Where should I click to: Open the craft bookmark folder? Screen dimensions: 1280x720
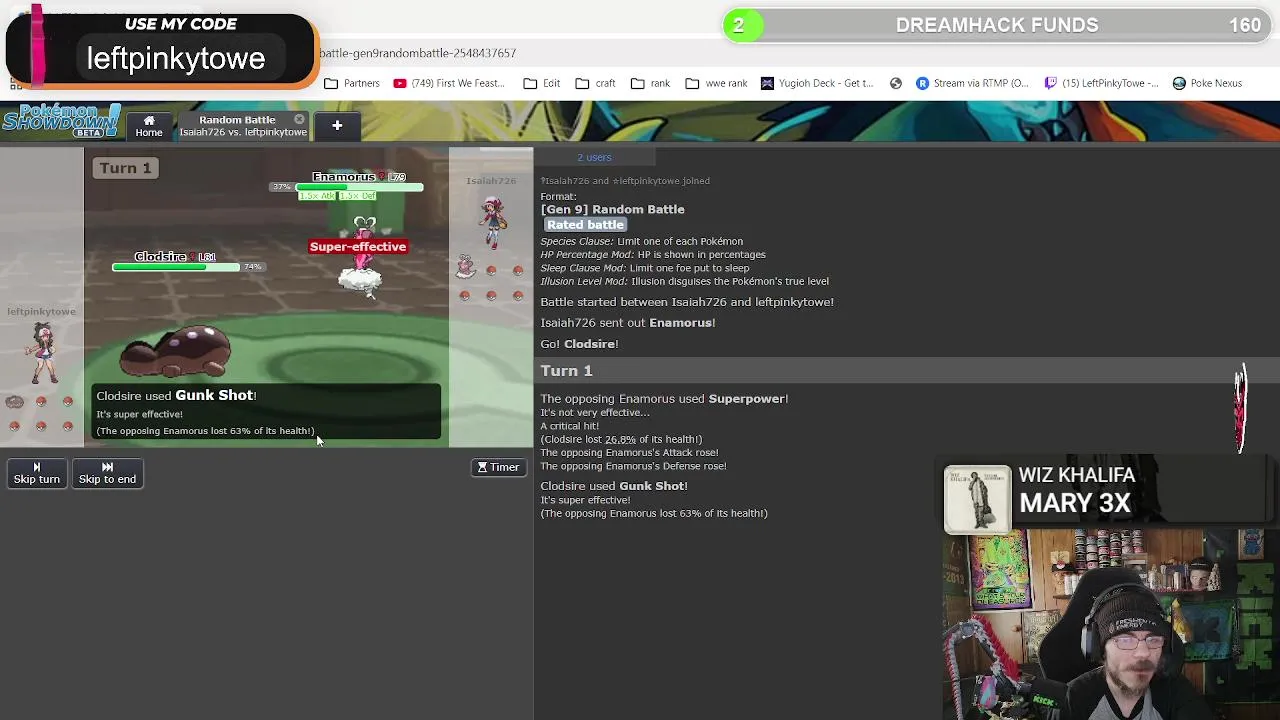click(595, 83)
